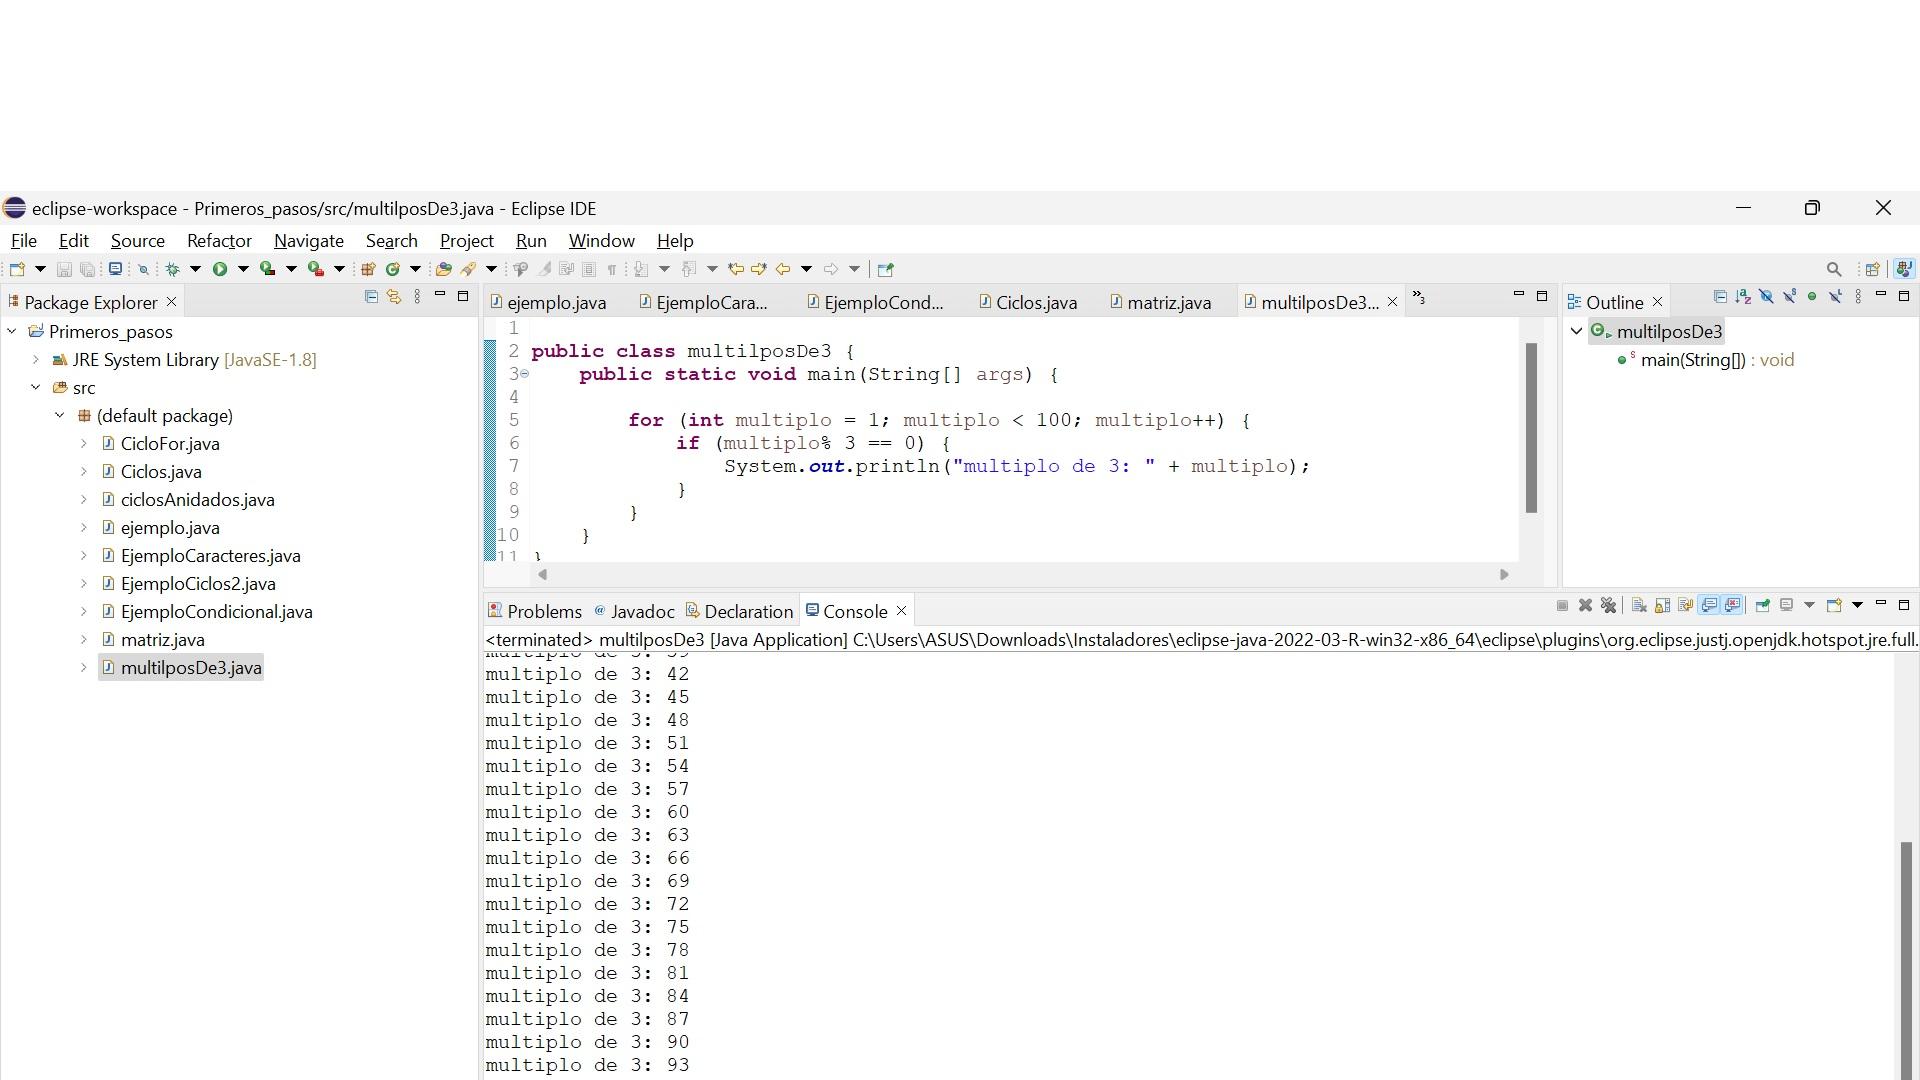Show hidden editor tabs list
Screen dimensions: 1920x1080
click(x=1418, y=298)
